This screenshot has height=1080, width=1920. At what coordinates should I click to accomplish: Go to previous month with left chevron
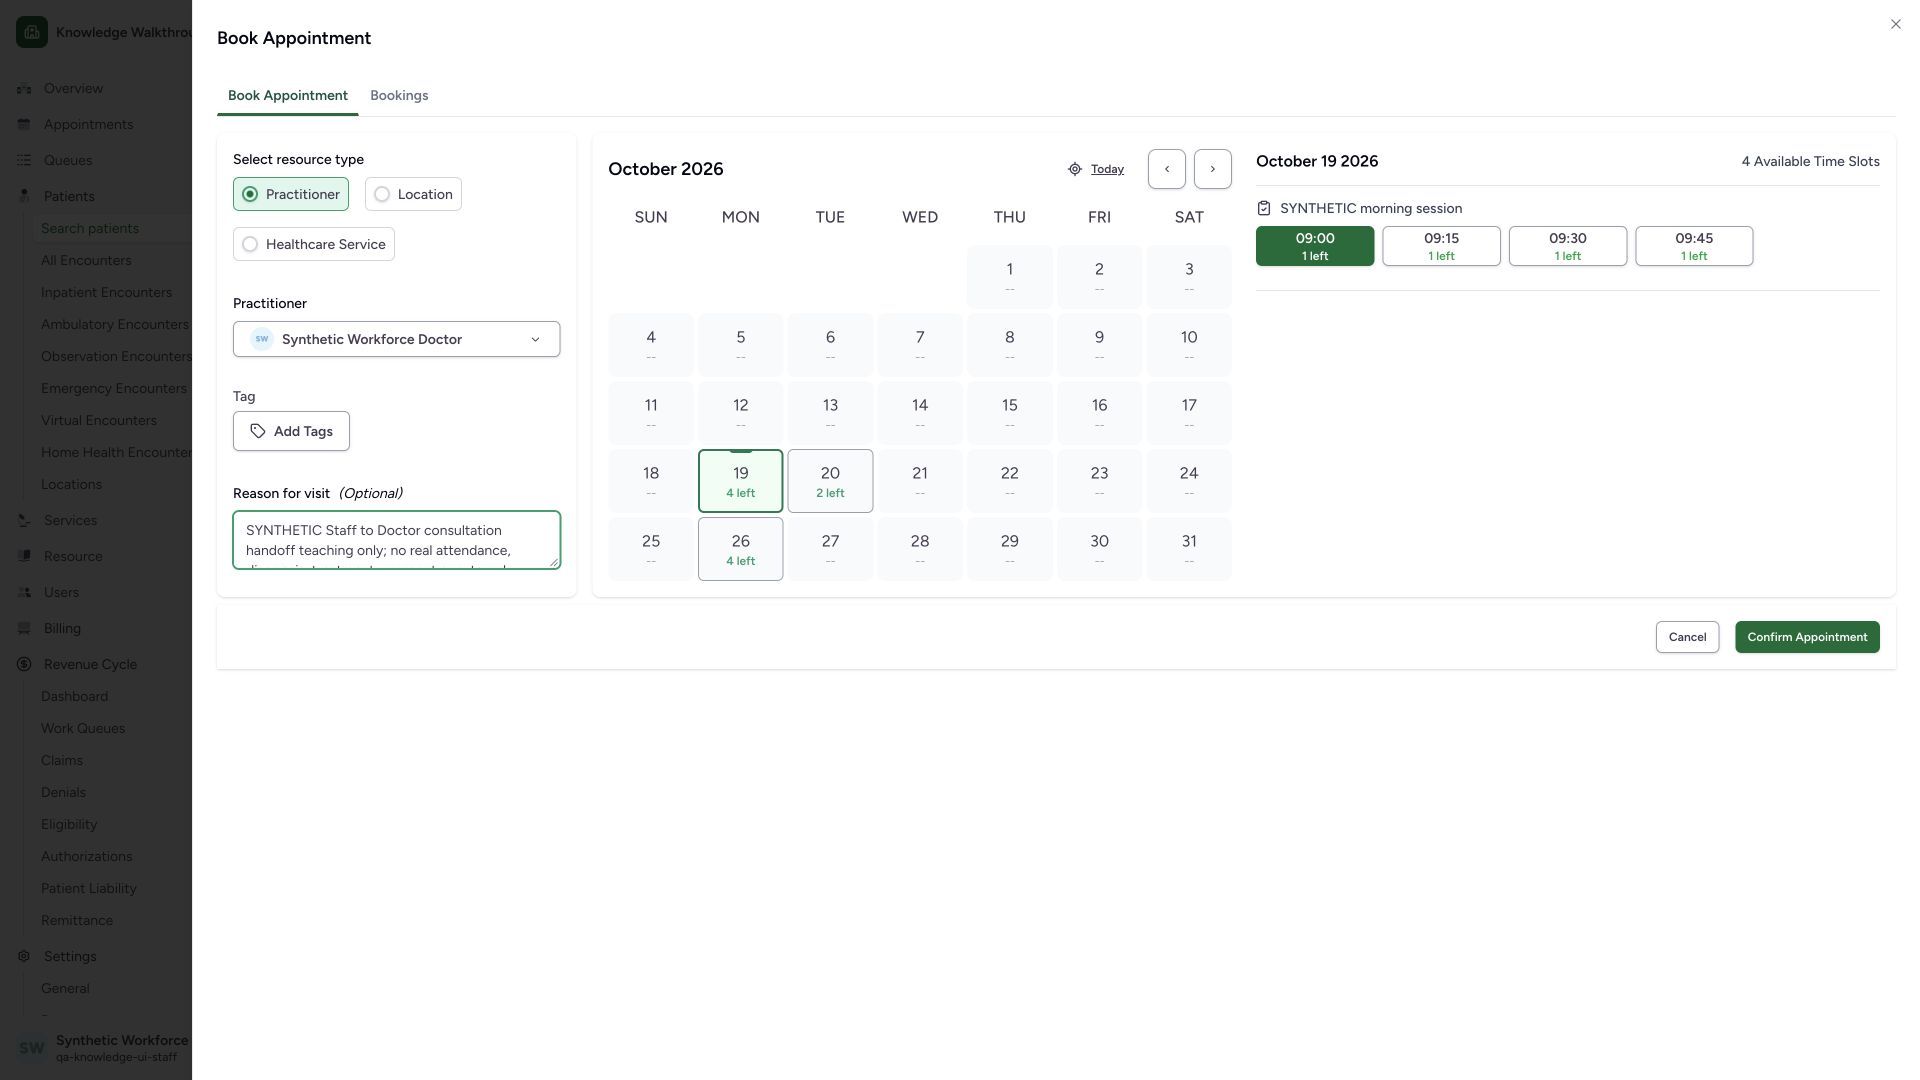(x=1166, y=169)
